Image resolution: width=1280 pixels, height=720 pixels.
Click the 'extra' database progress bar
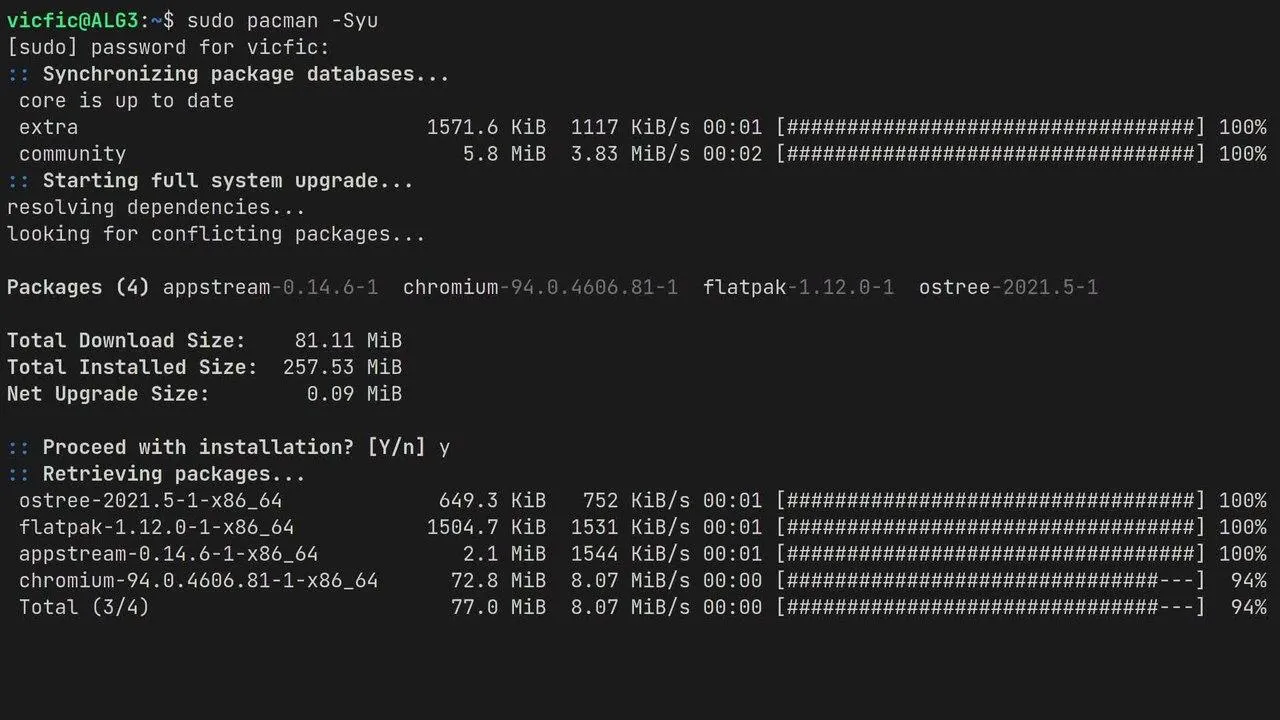991,127
